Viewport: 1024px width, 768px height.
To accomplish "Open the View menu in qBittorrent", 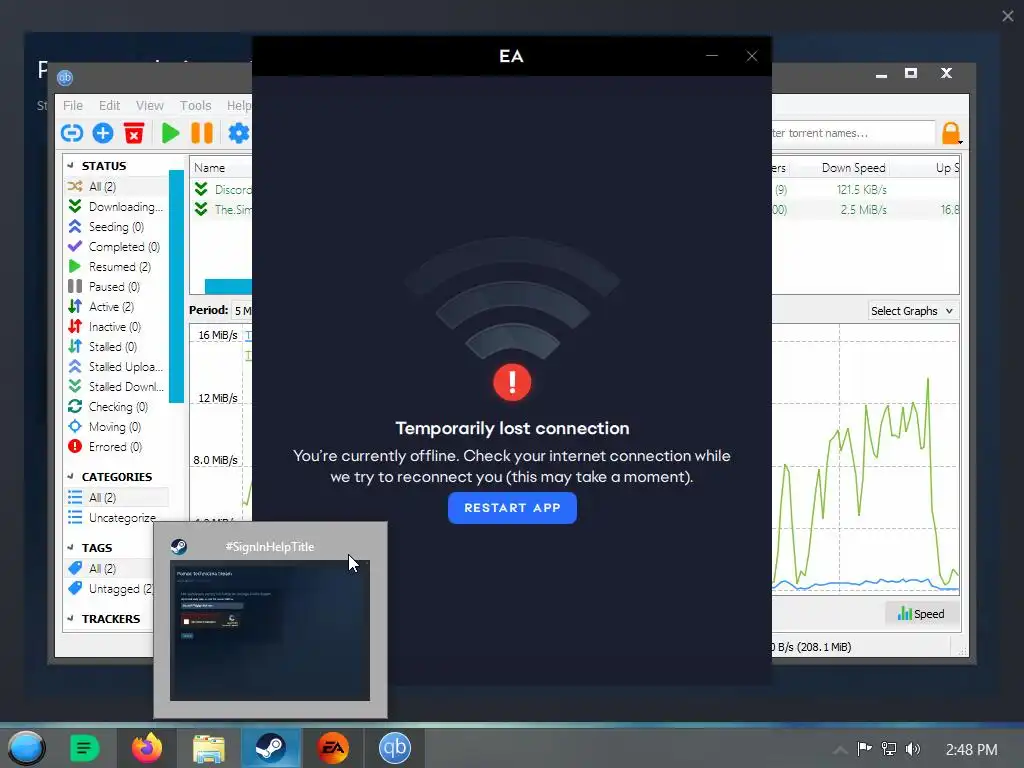I will tap(150, 105).
